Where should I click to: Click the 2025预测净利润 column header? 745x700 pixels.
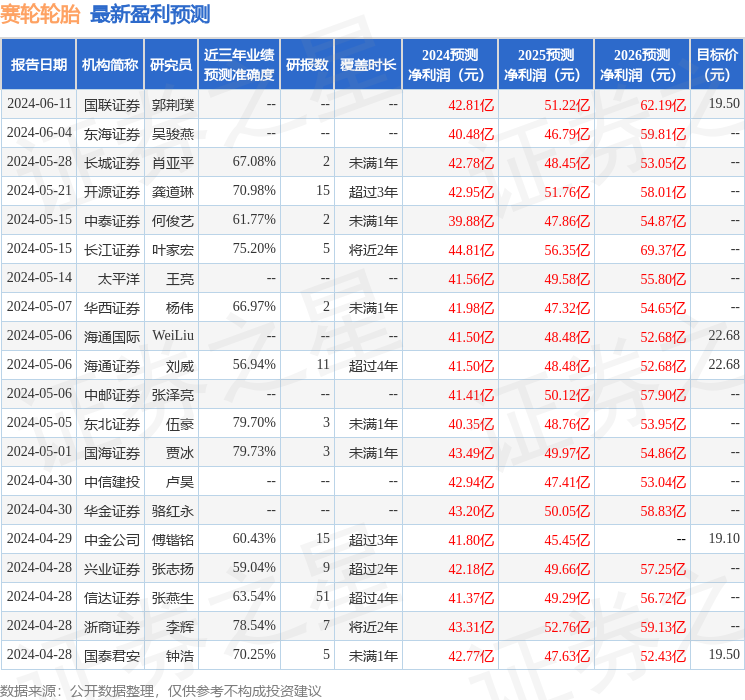point(546,65)
